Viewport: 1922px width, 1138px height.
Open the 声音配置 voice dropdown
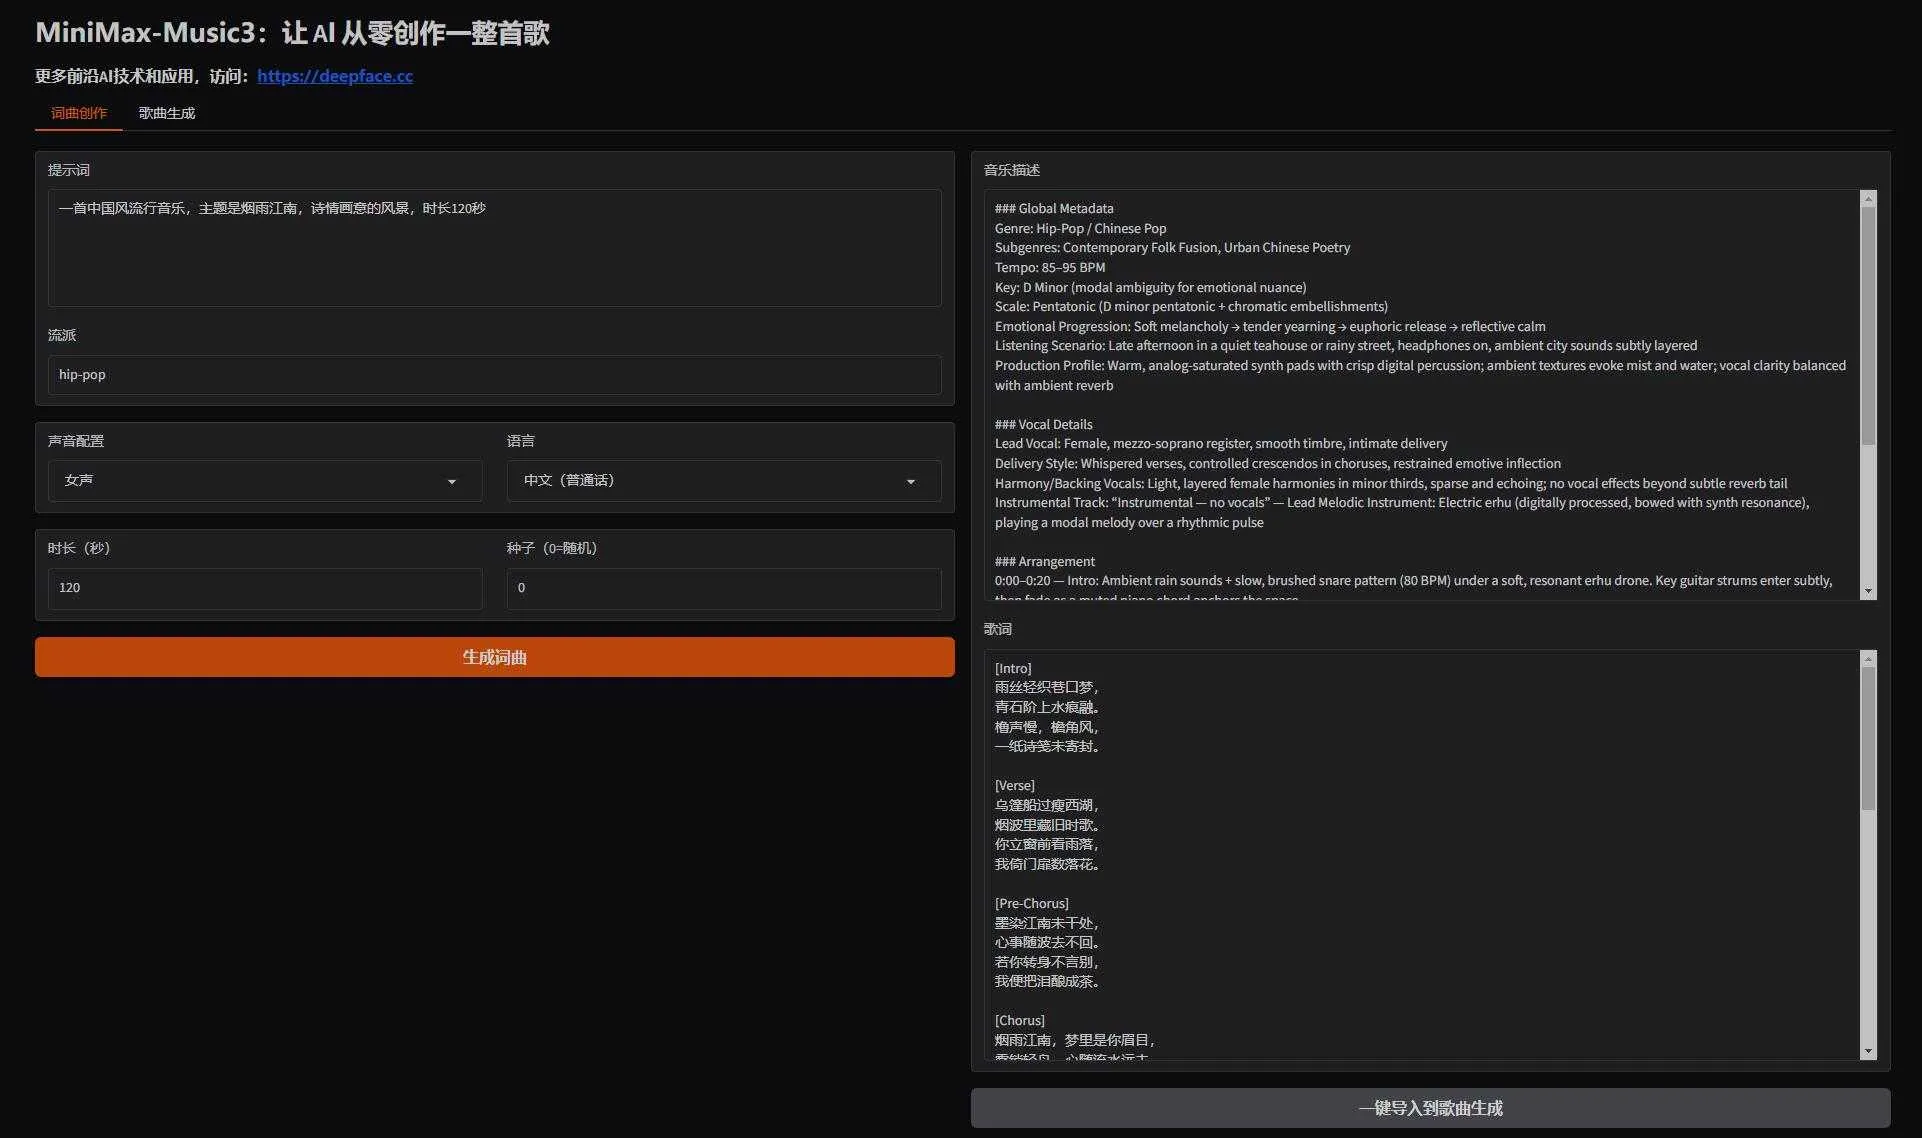(x=265, y=481)
